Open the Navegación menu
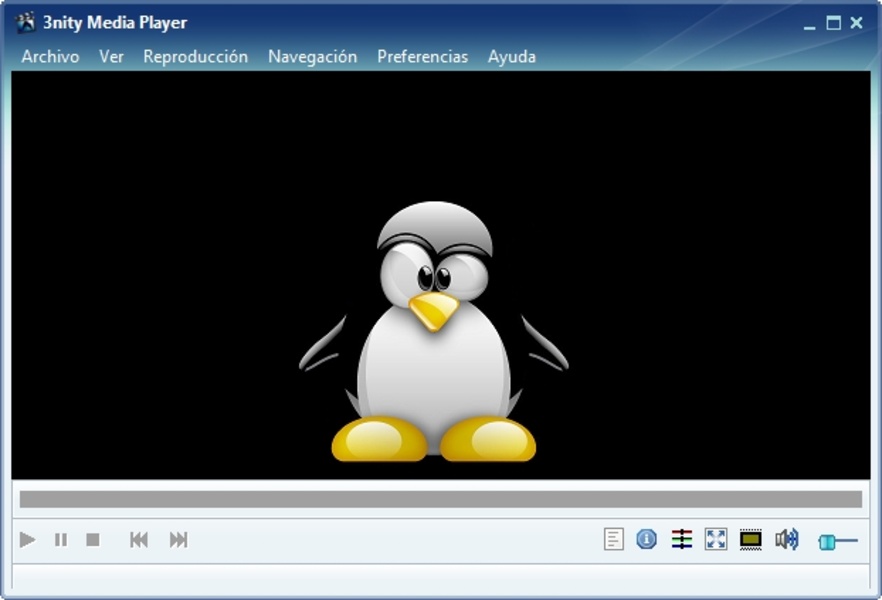This screenshot has width=882, height=600. point(313,57)
